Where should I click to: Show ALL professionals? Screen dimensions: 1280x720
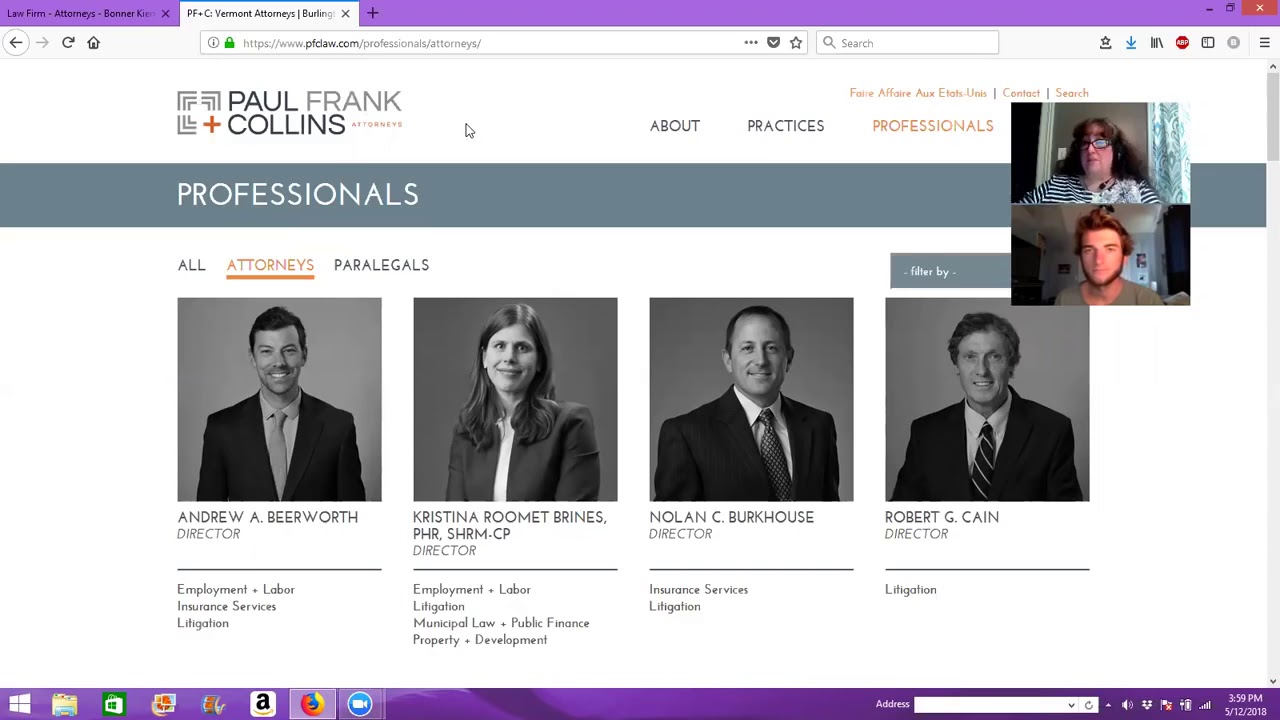pyautogui.click(x=191, y=265)
